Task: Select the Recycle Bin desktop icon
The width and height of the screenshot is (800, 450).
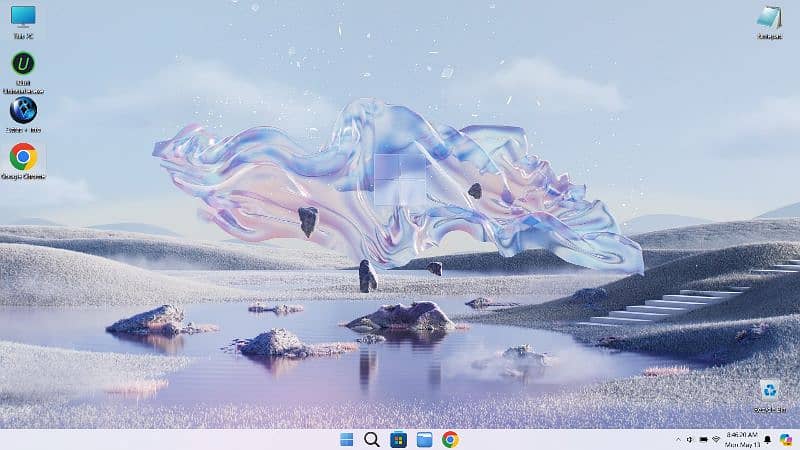Action: pos(768,392)
